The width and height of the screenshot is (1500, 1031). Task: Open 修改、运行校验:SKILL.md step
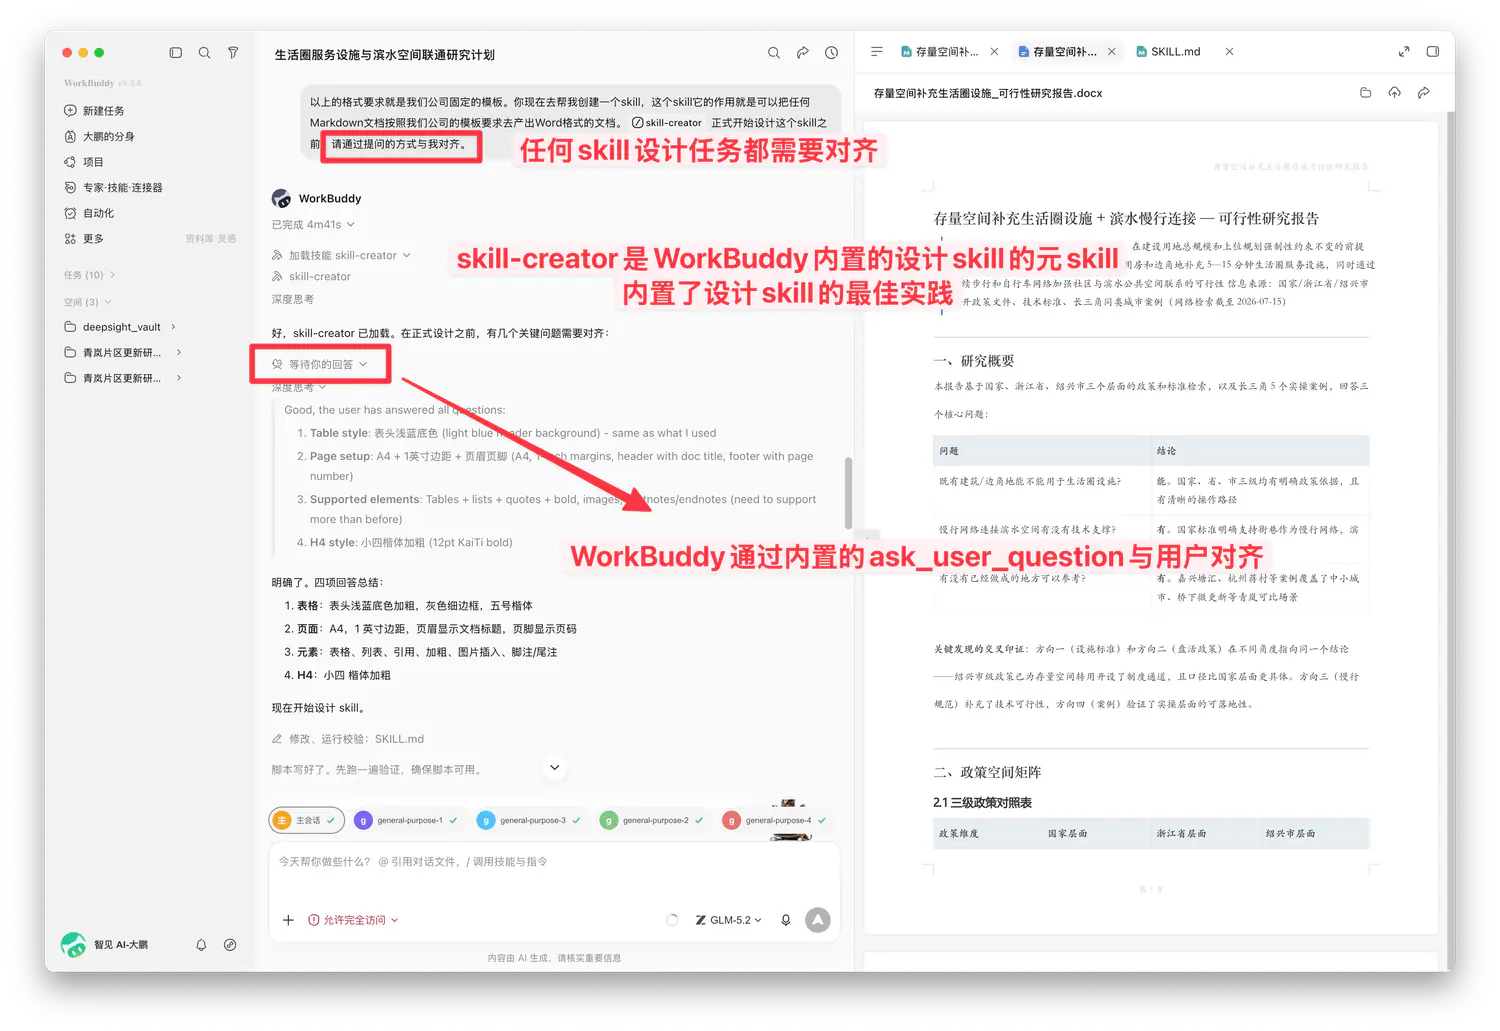pyautogui.click(x=348, y=739)
